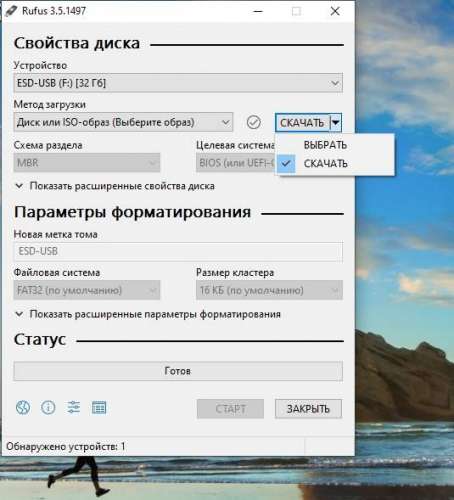This screenshot has width=454, height=500.
Task: Click the Статус heading
Action: (x=40, y=340)
